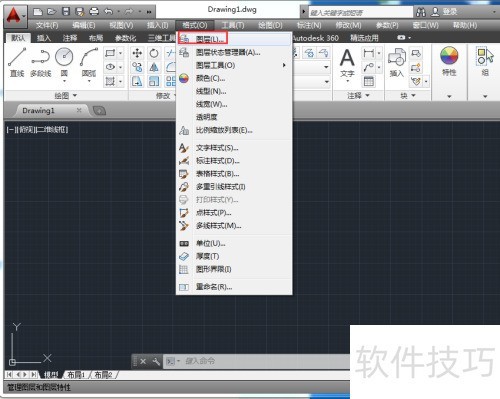Open the Circle tool dropdown arrow

coord(64,81)
